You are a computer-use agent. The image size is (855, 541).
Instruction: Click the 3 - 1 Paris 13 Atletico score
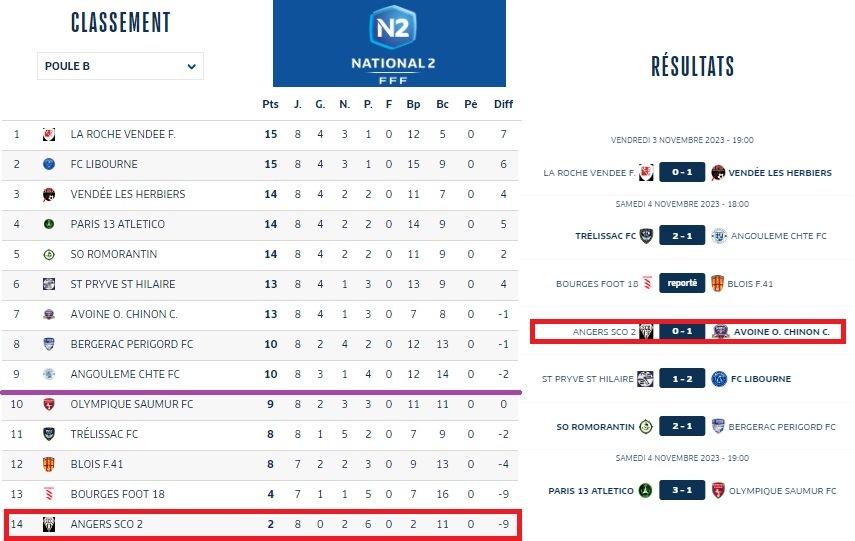pyautogui.click(x=682, y=491)
